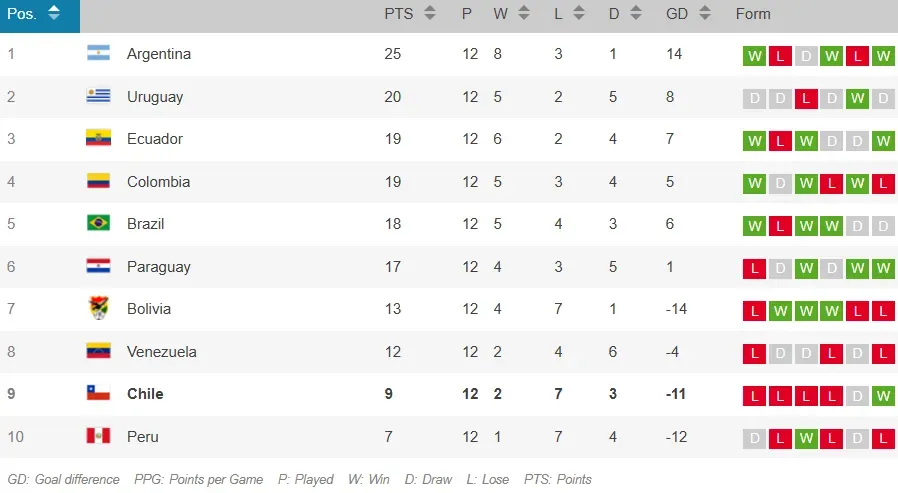The width and height of the screenshot is (898, 493).
Task: Click Argentina's most recent form result badge
Action: tap(883, 56)
